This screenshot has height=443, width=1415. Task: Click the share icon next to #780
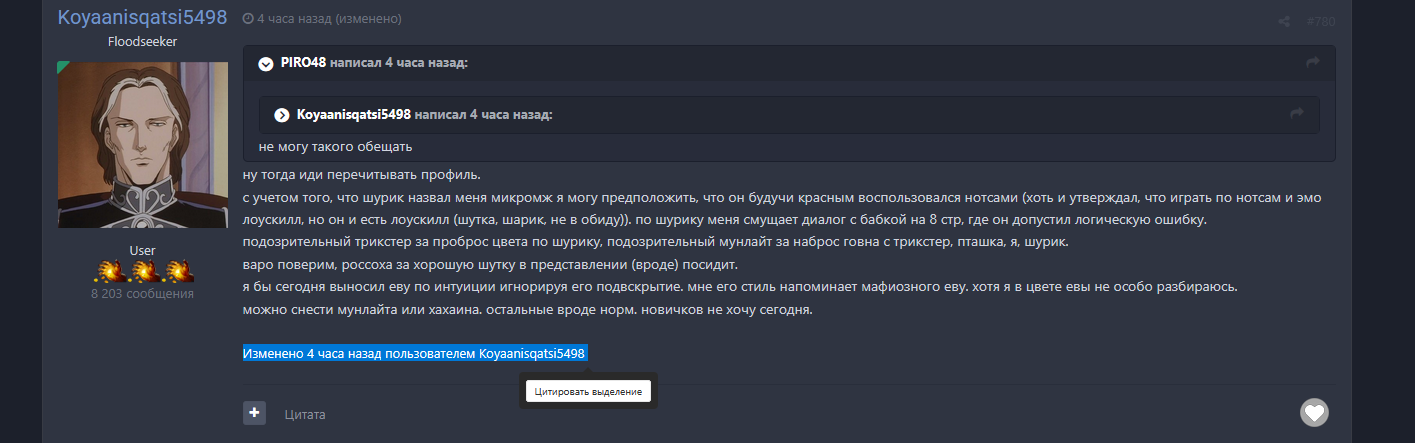click(x=1284, y=21)
